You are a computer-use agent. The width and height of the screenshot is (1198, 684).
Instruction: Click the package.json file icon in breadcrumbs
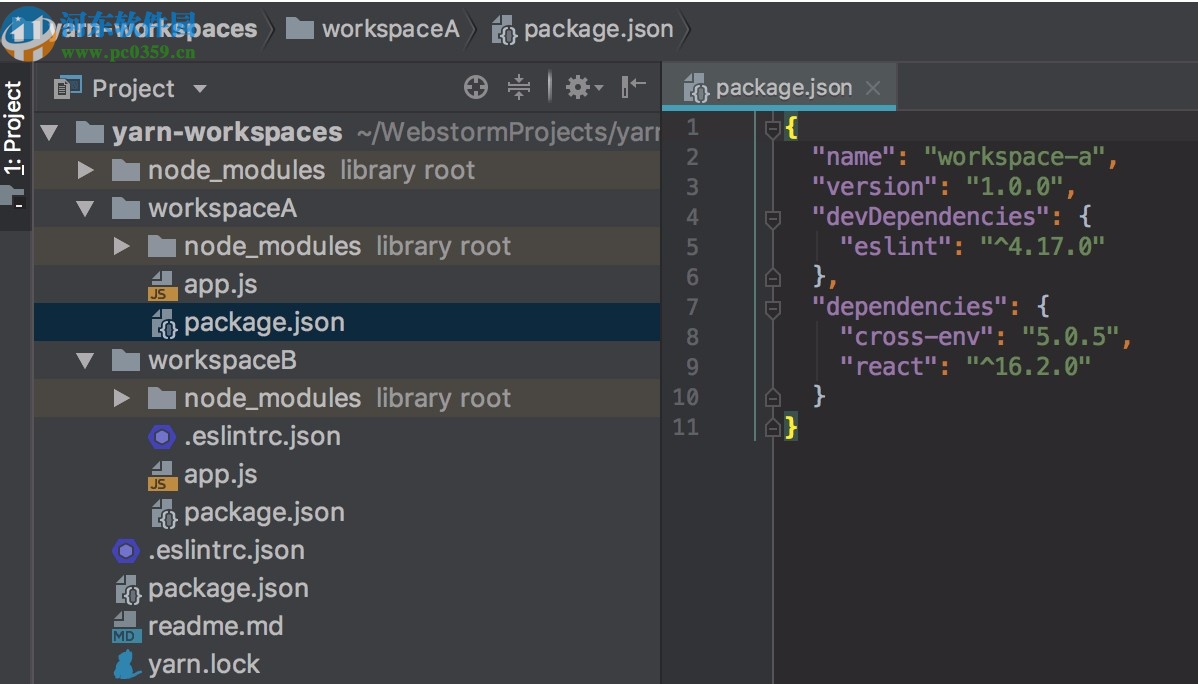pos(506,29)
